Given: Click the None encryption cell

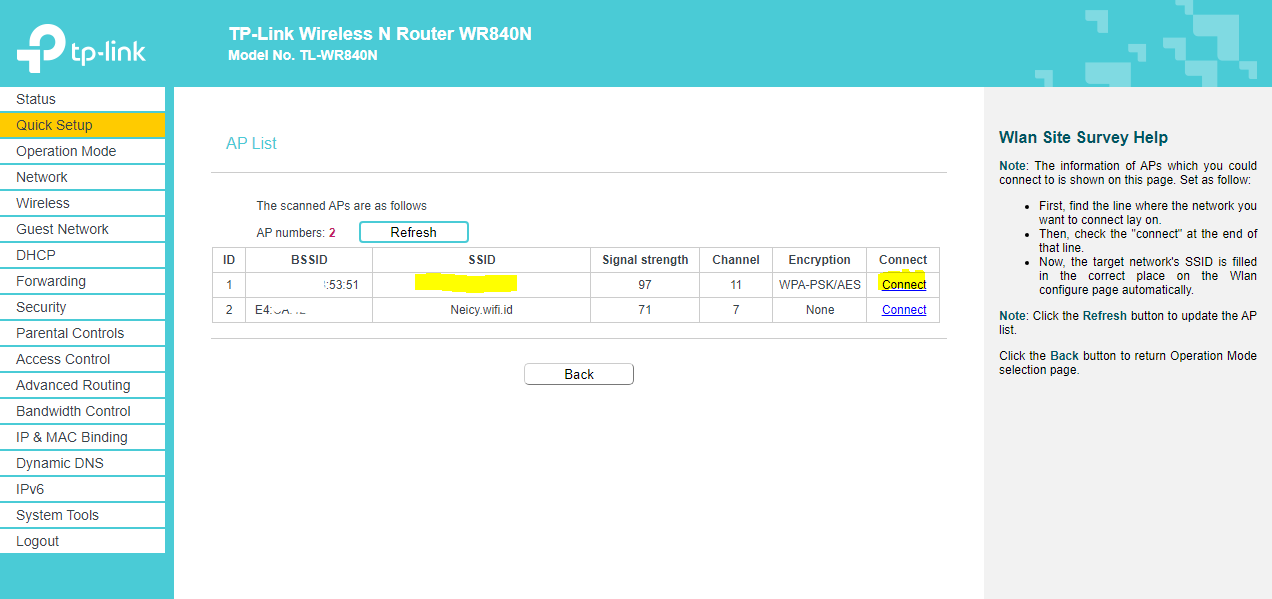Looking at the screenshot, I should pos(820,310).
